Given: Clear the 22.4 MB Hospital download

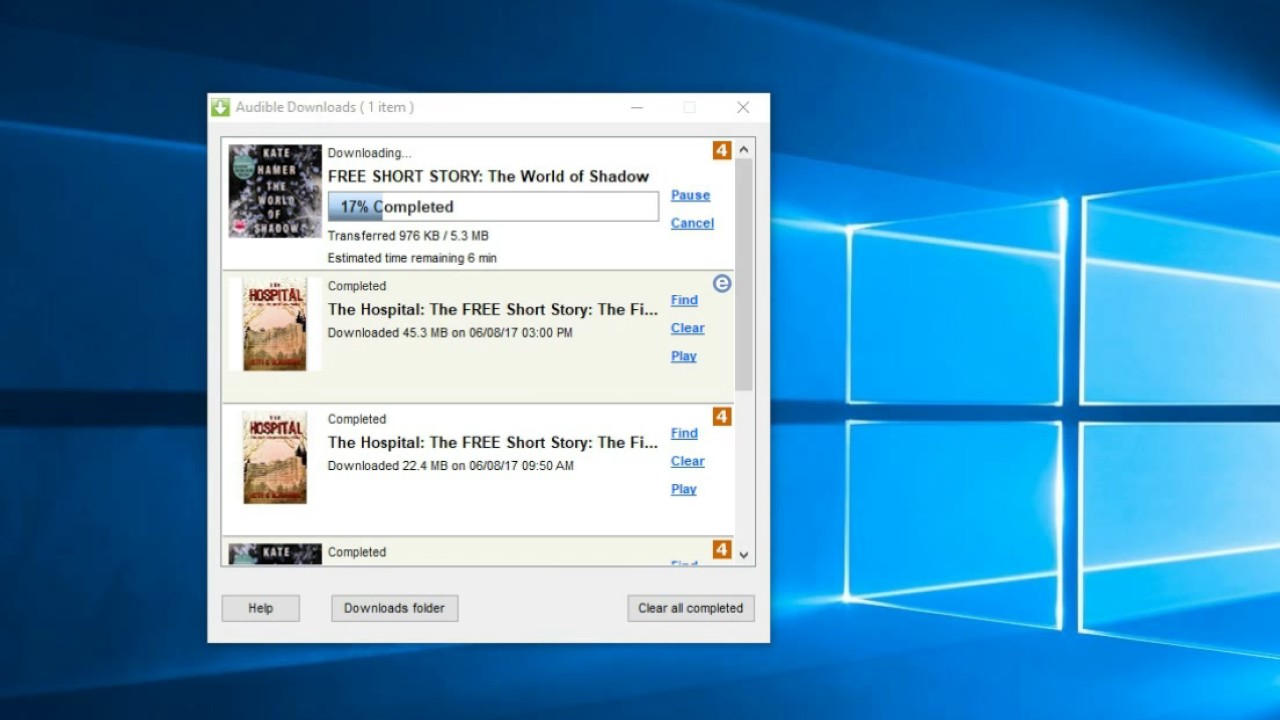Looking at the screenshot, I should click(687, 461).
